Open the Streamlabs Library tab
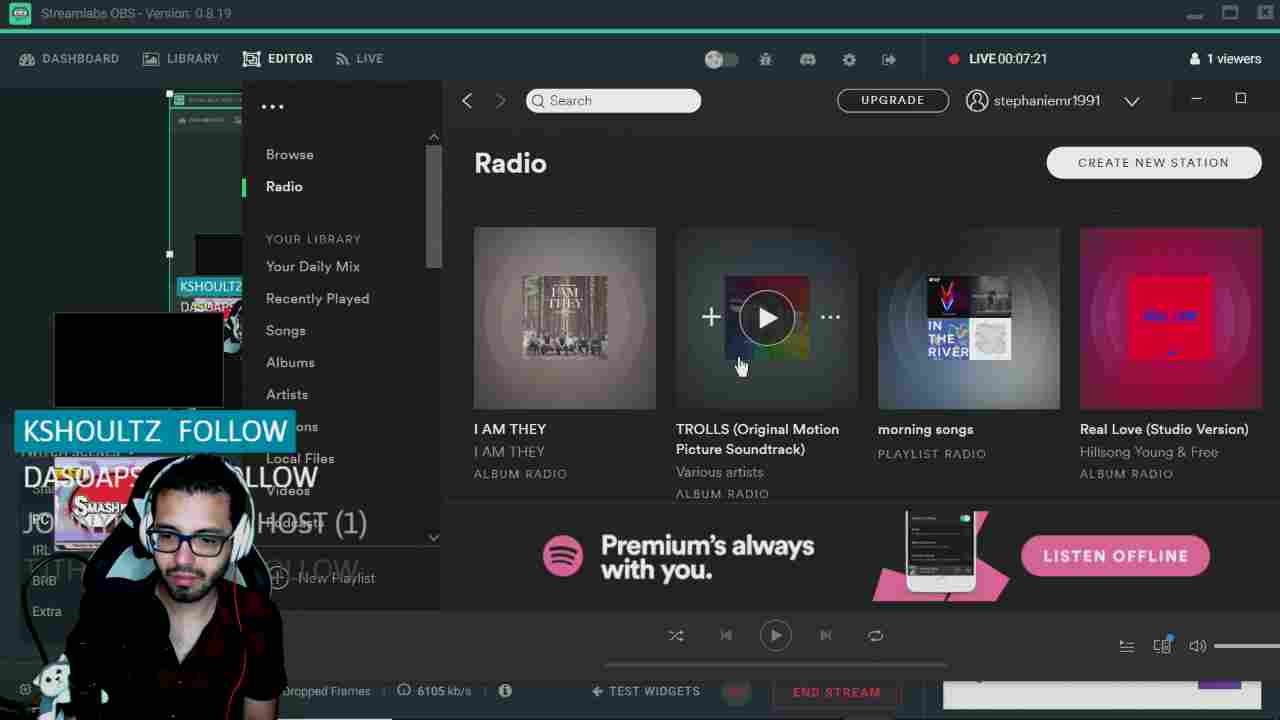This screenshot has width=1280, height=720. coord(181,59)
